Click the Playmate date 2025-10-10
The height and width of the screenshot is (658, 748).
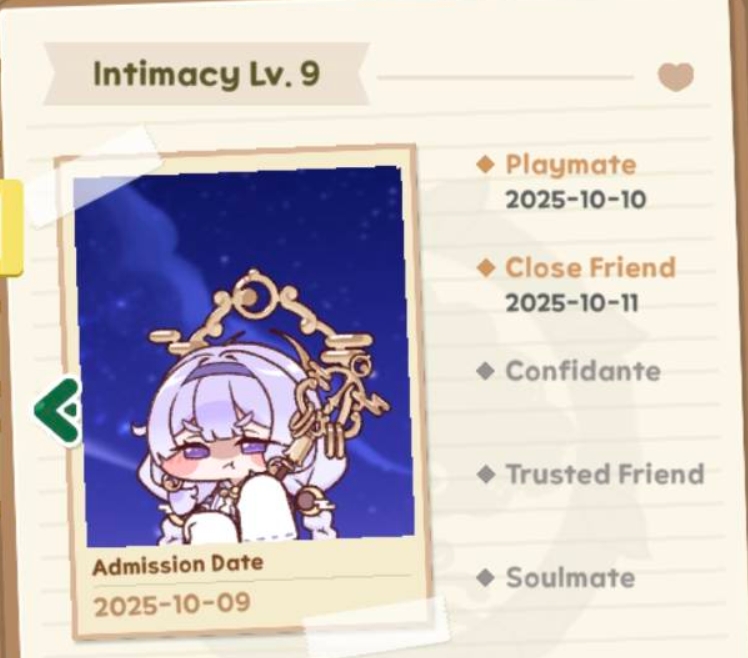576,199
